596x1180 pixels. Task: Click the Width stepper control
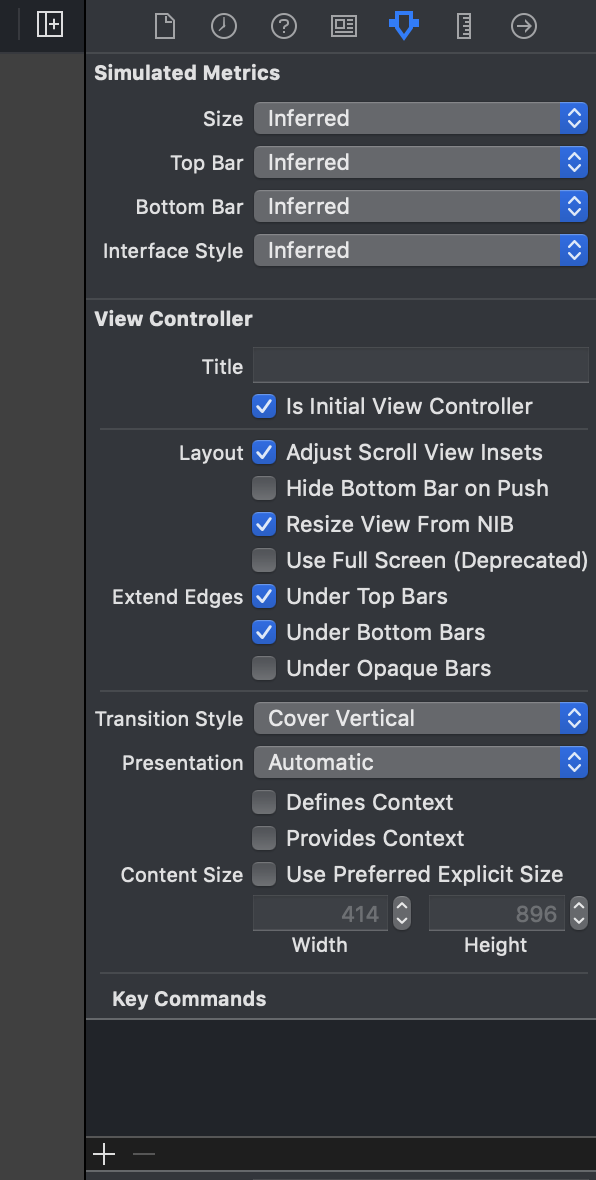(x=402, y=913)
